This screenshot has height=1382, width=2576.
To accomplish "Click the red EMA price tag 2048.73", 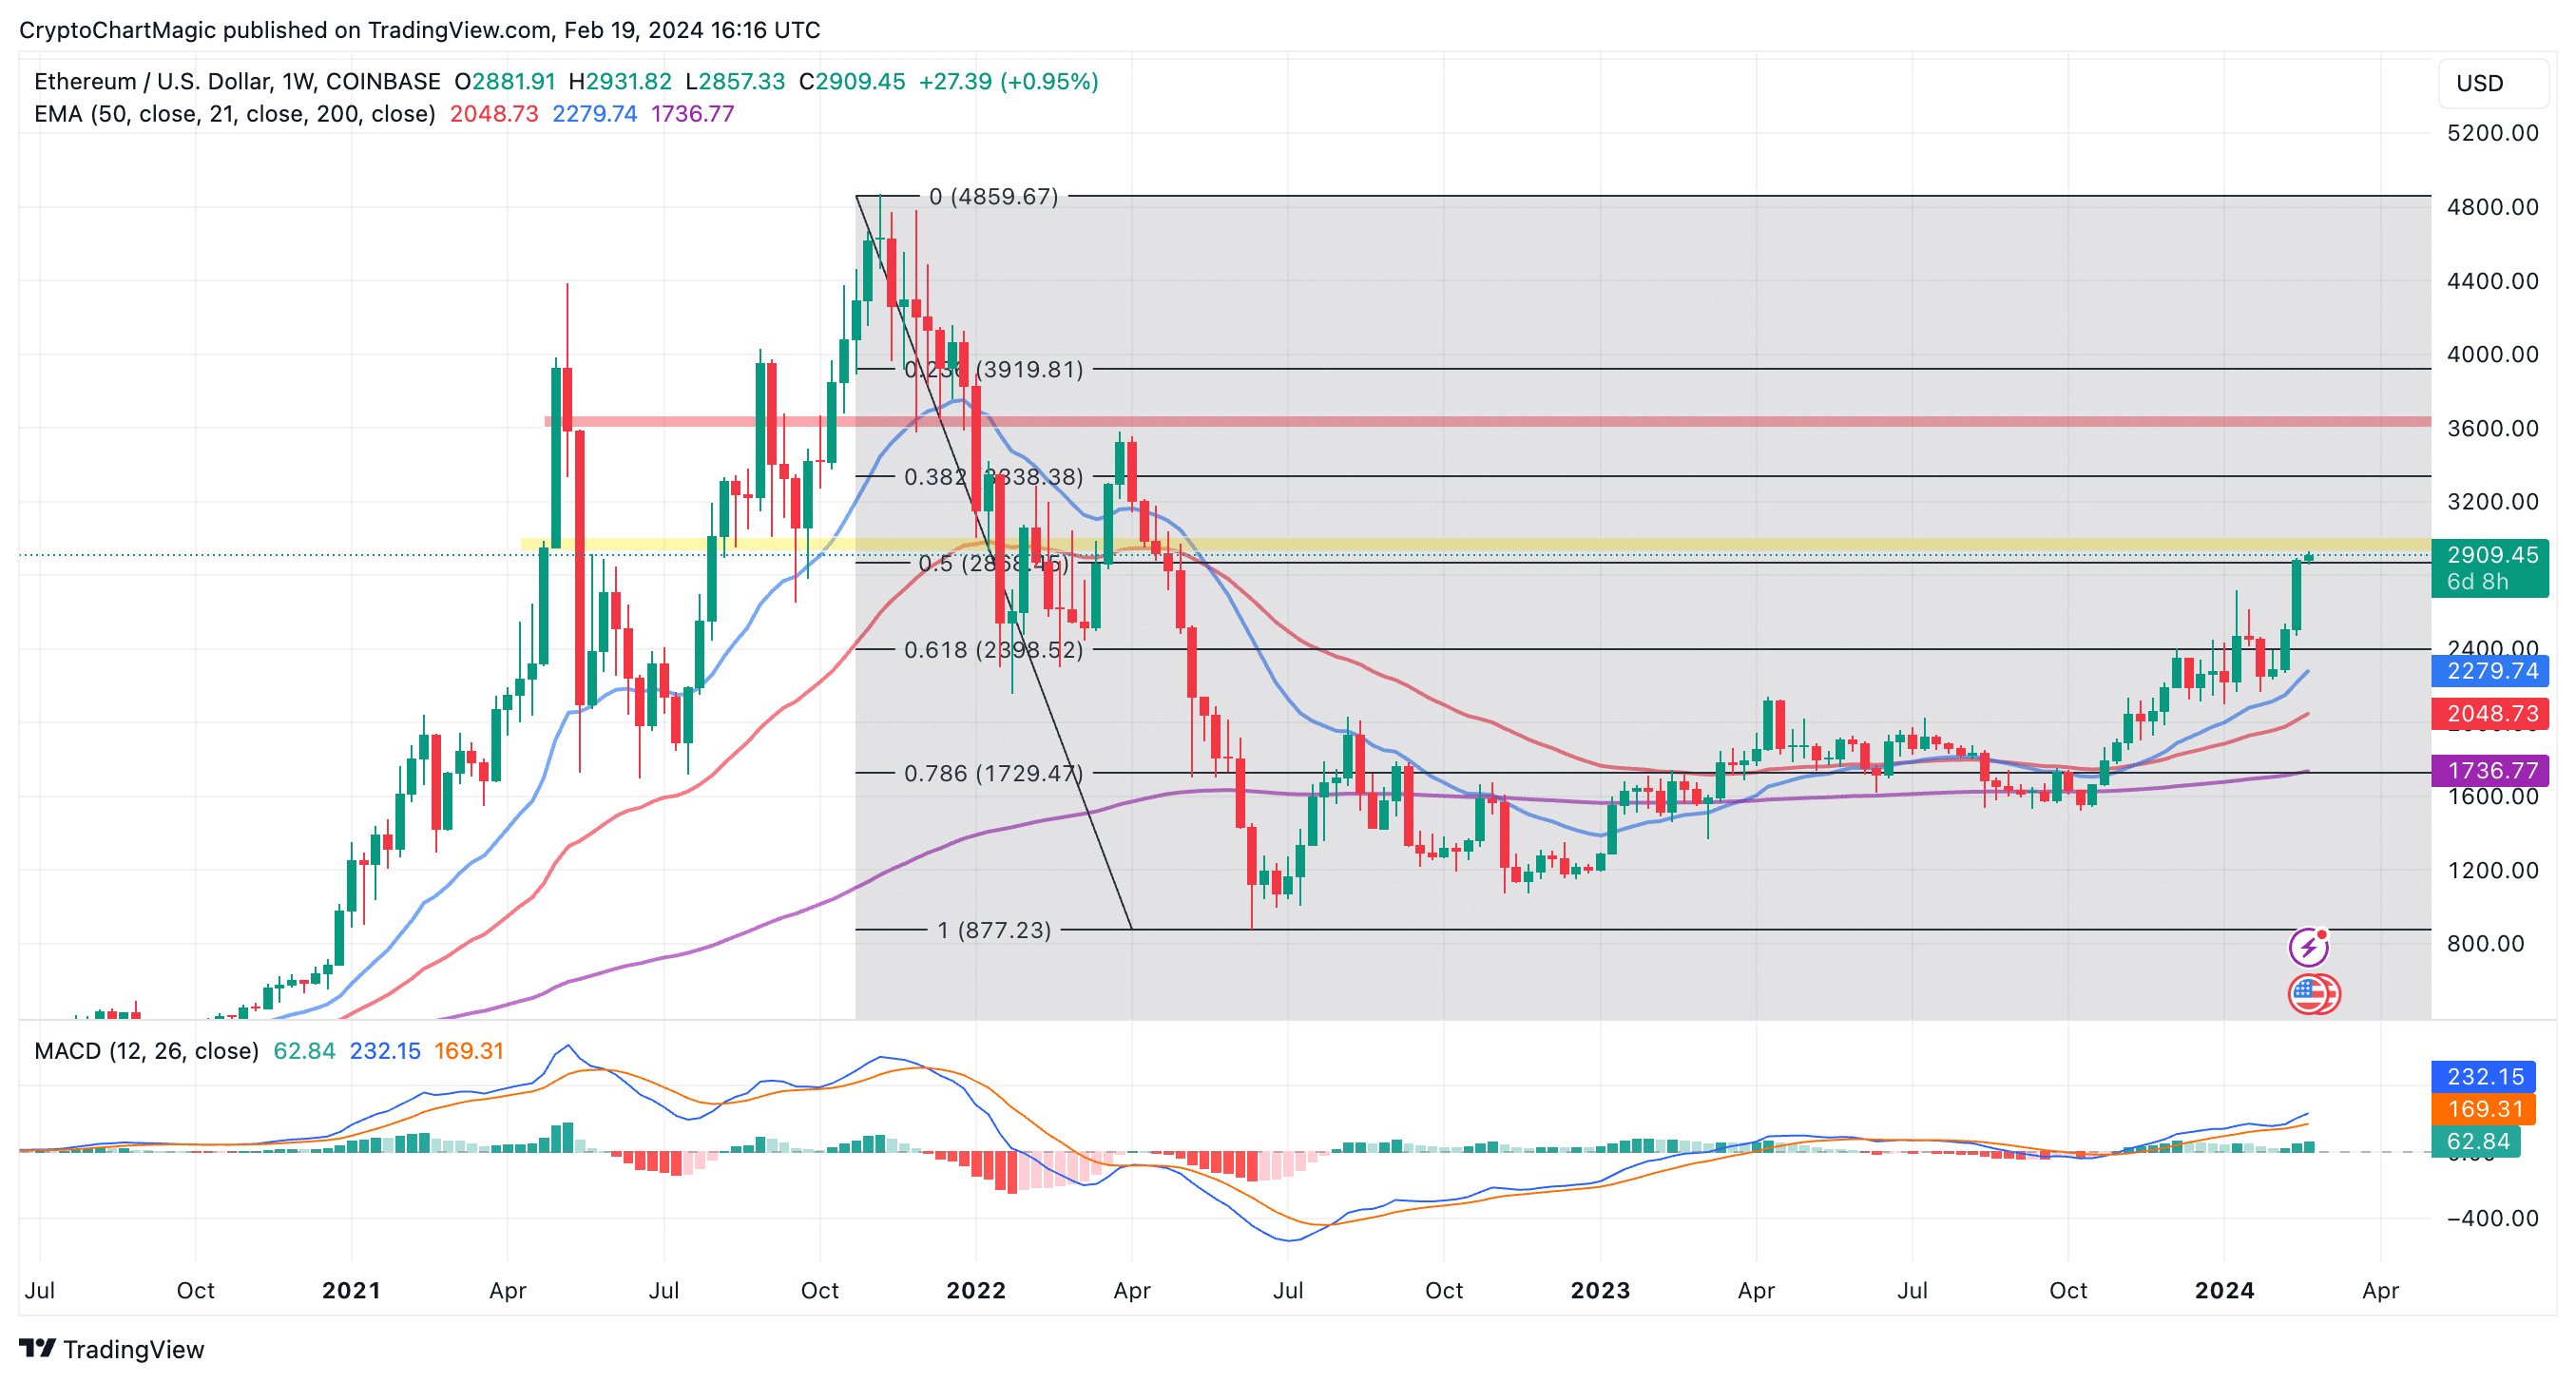I will click(x=2491, y=714).
